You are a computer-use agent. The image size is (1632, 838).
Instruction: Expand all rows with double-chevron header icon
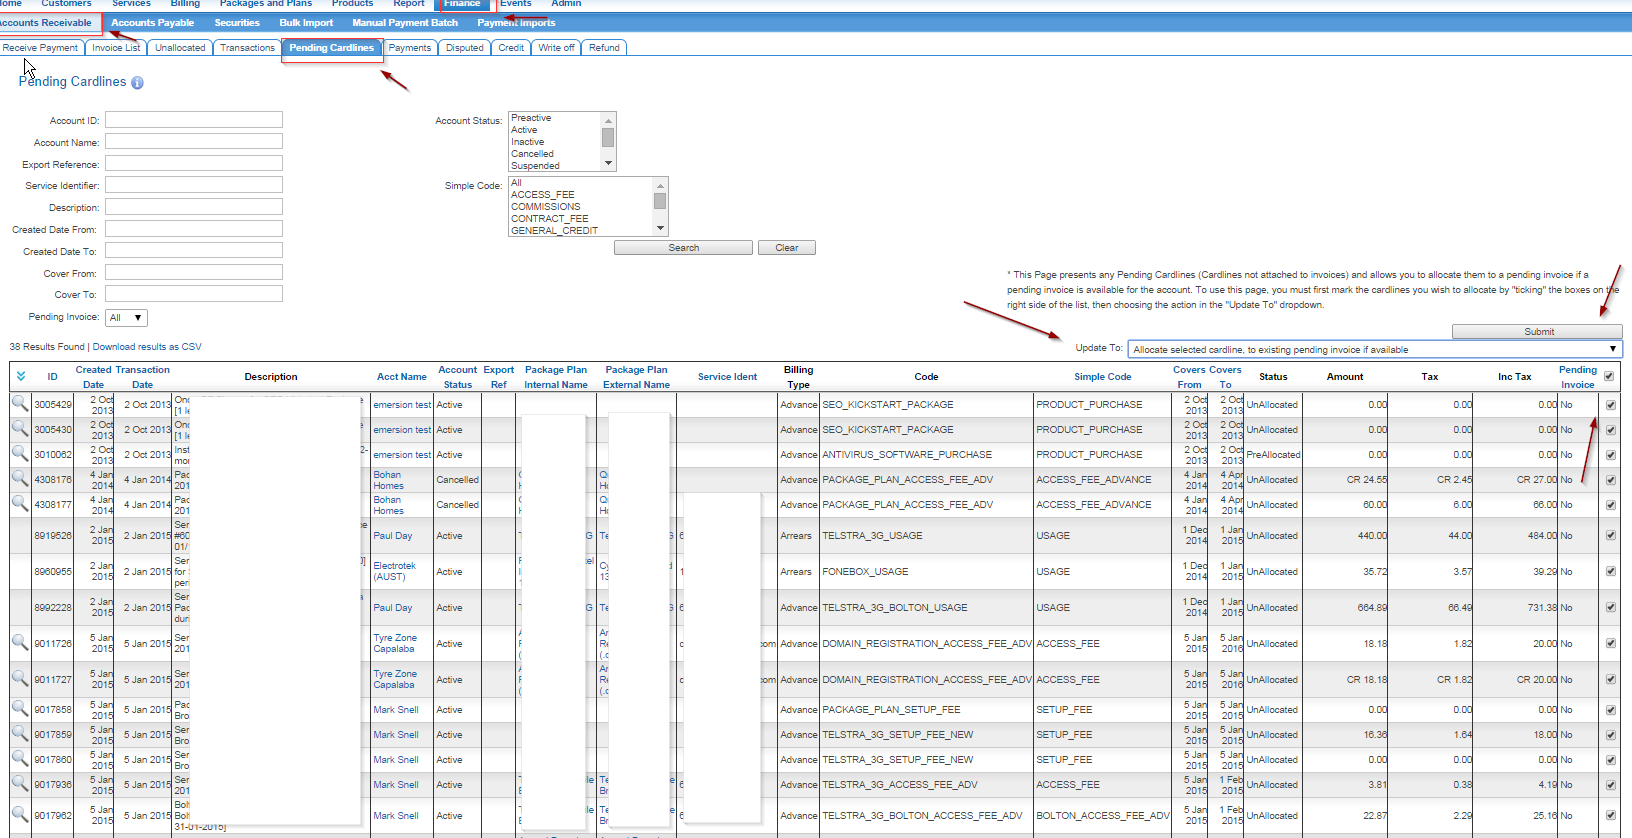21,376
